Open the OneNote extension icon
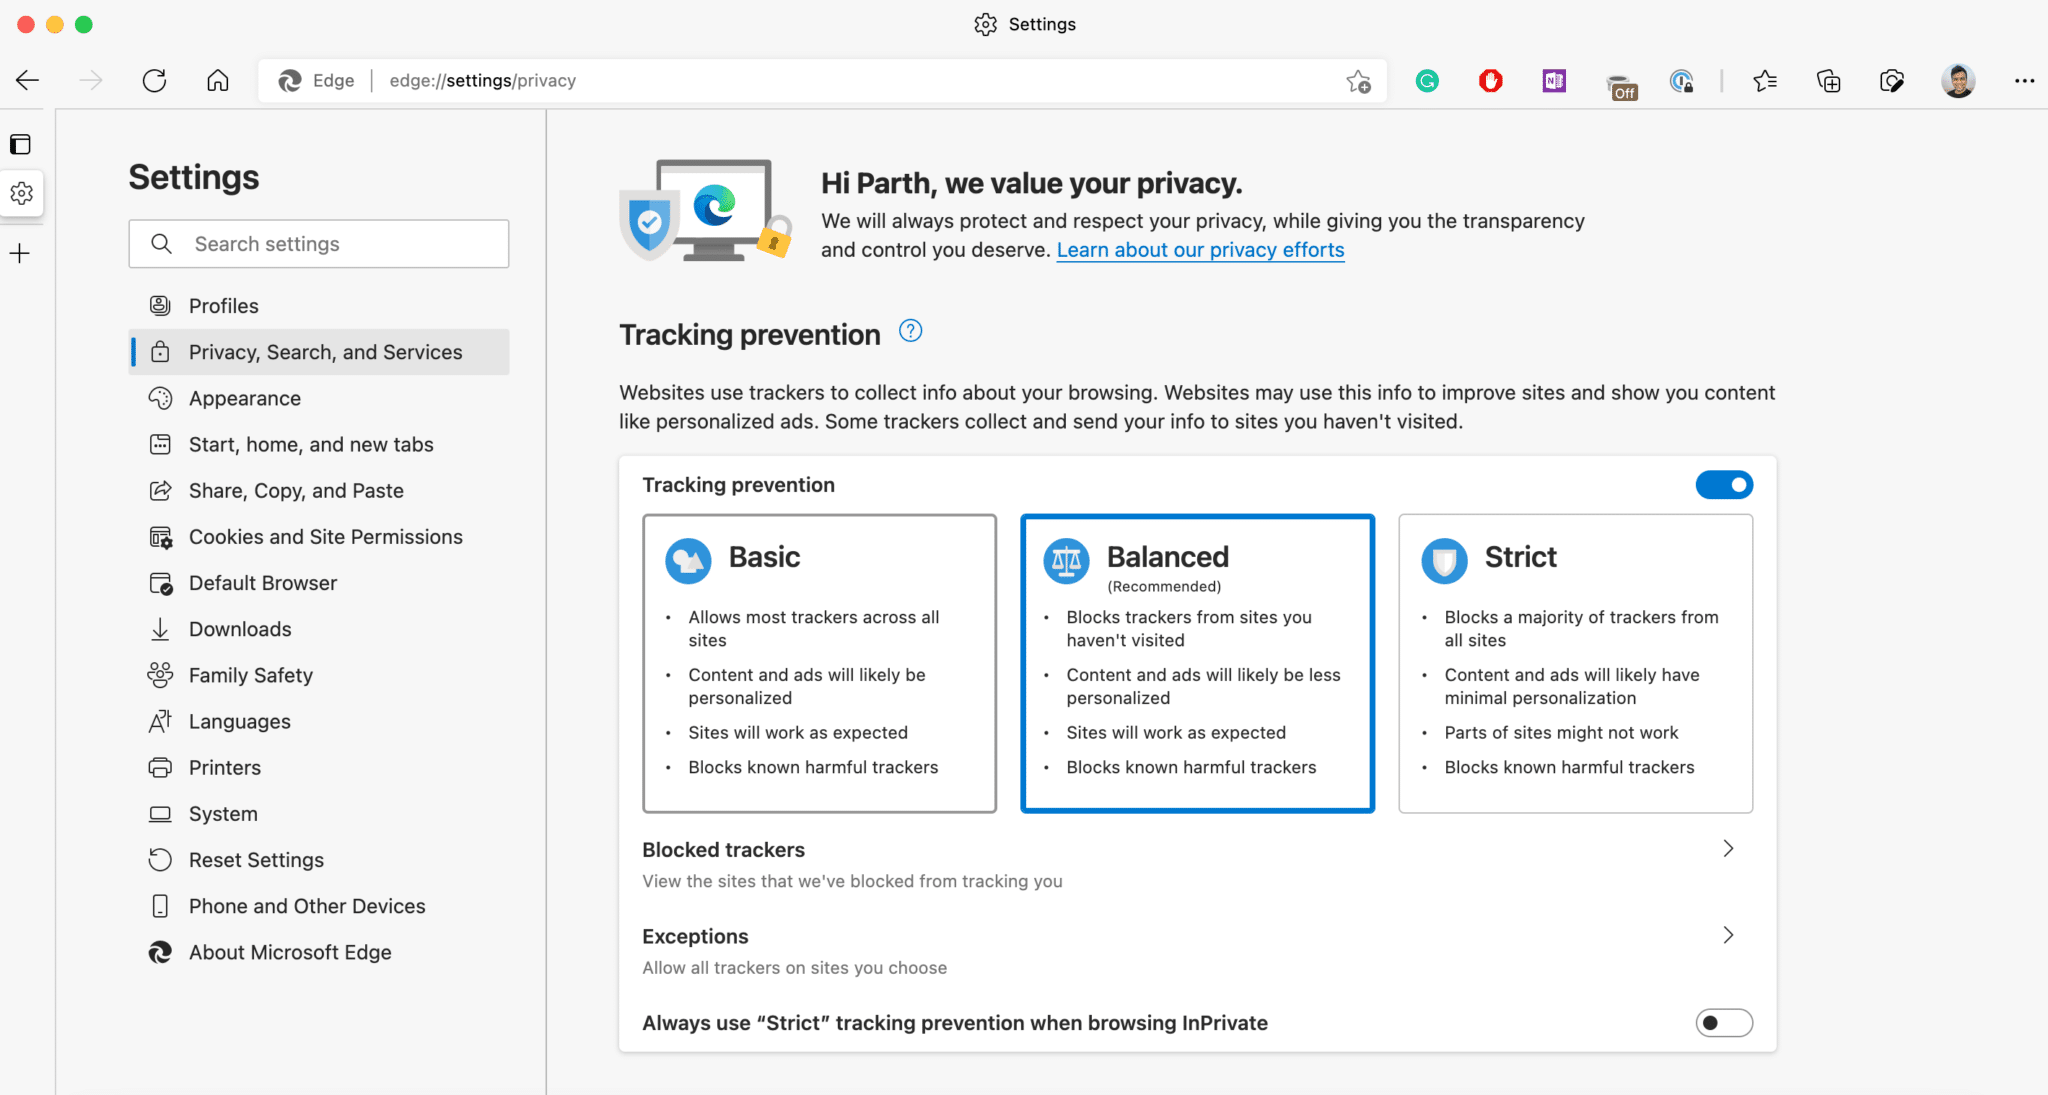The width and height of the screenshot is (2048, 1095). pos(1554,81)
